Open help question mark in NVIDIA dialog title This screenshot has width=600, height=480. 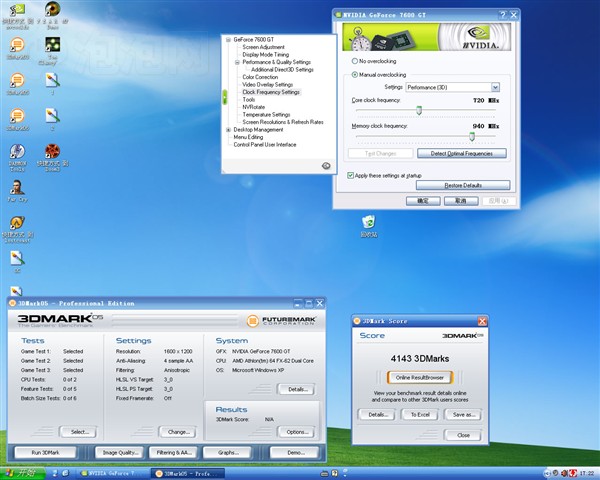tap(503, 15)
